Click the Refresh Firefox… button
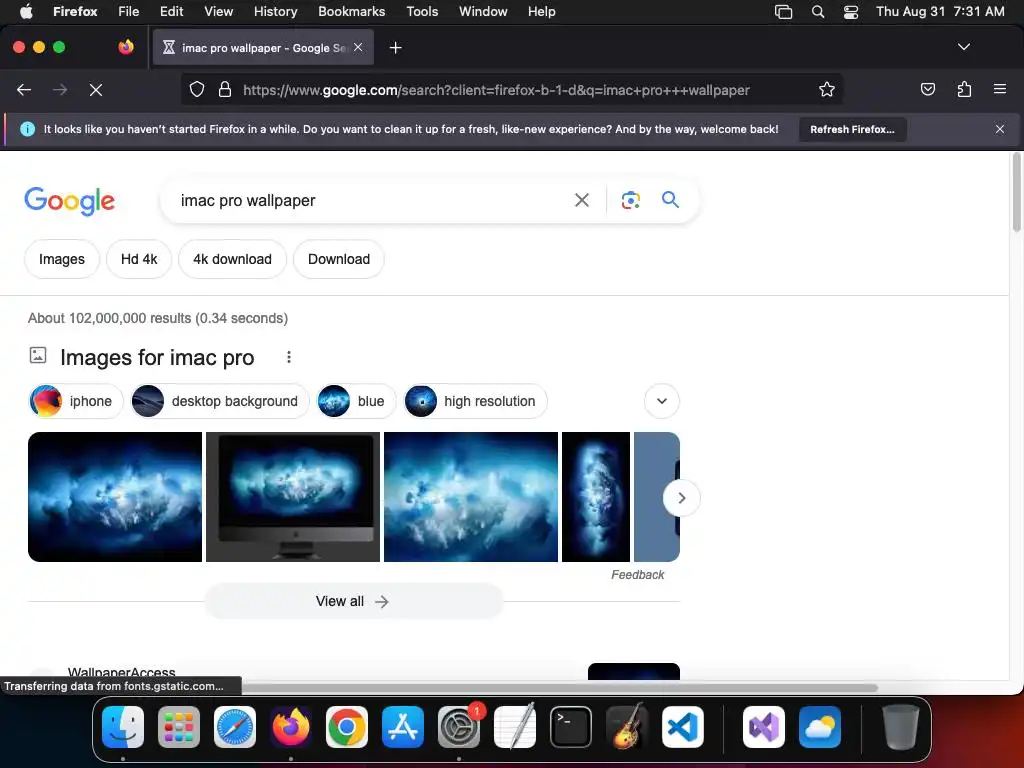1024x768 pixels. [852, 129]
